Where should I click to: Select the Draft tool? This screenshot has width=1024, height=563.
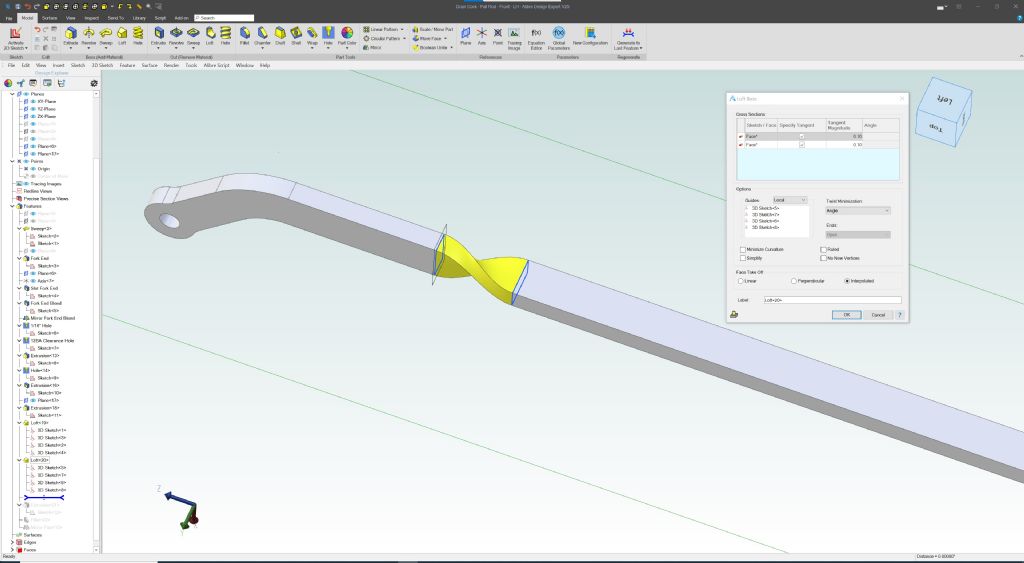click(x=280, y=36)
